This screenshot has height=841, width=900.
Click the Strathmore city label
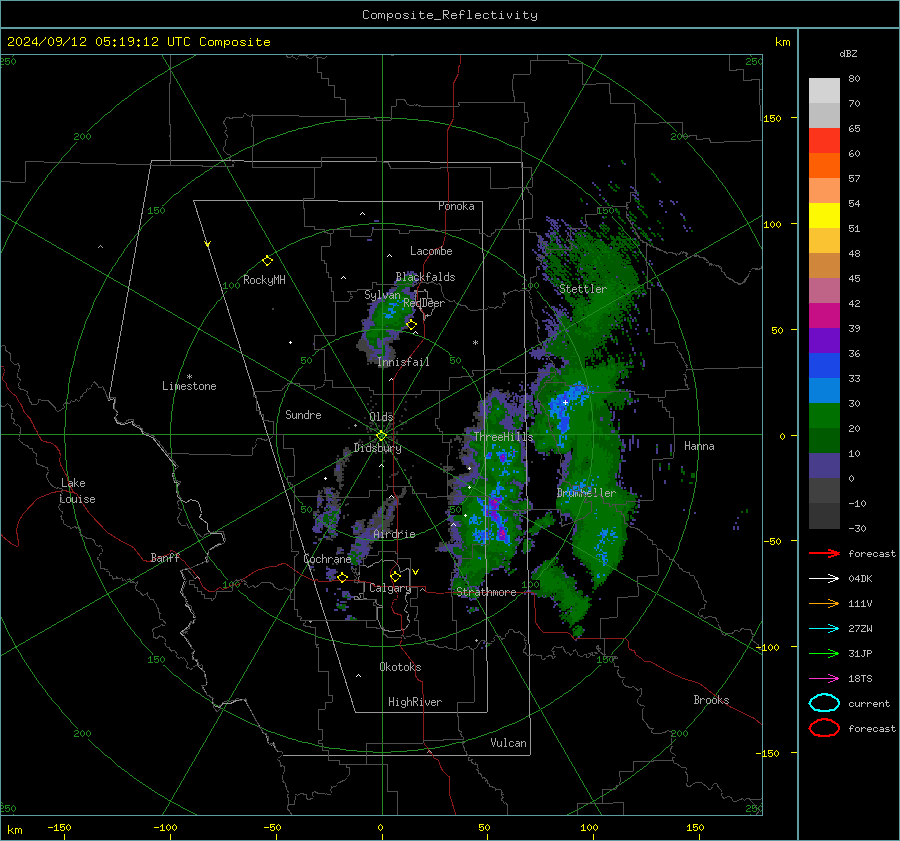(486, 592)
